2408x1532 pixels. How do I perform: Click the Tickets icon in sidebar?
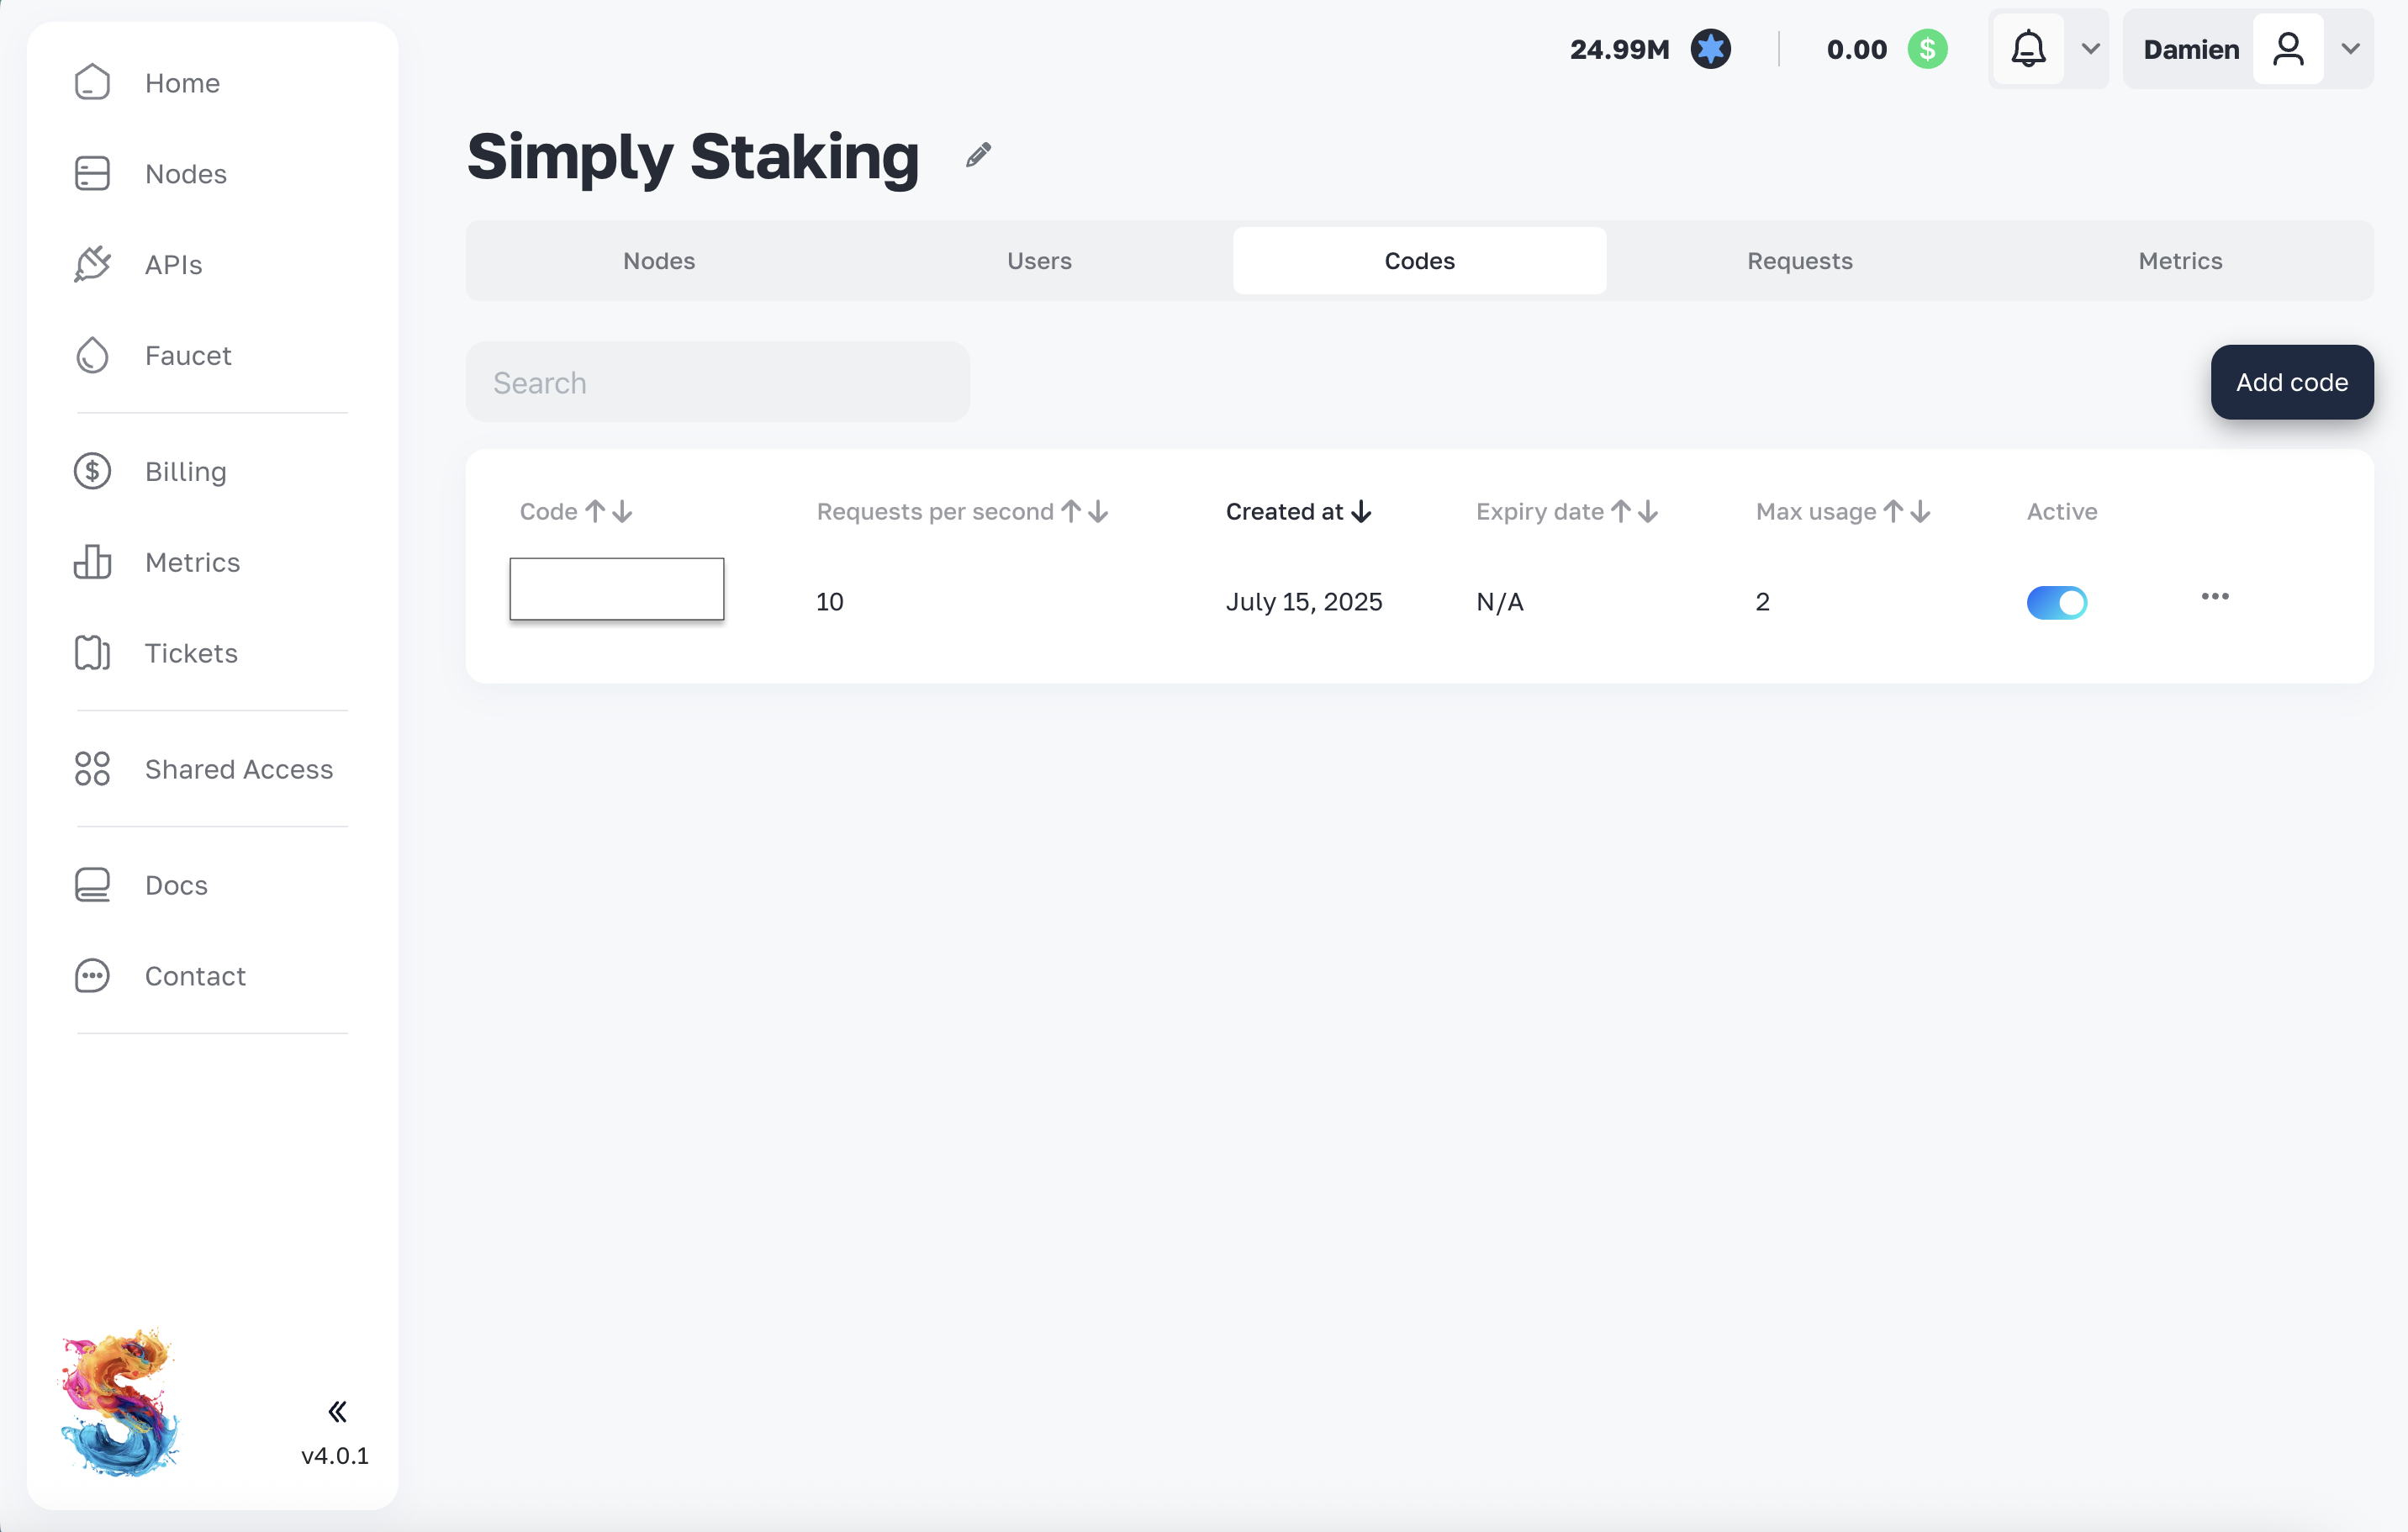click(92, 653)
